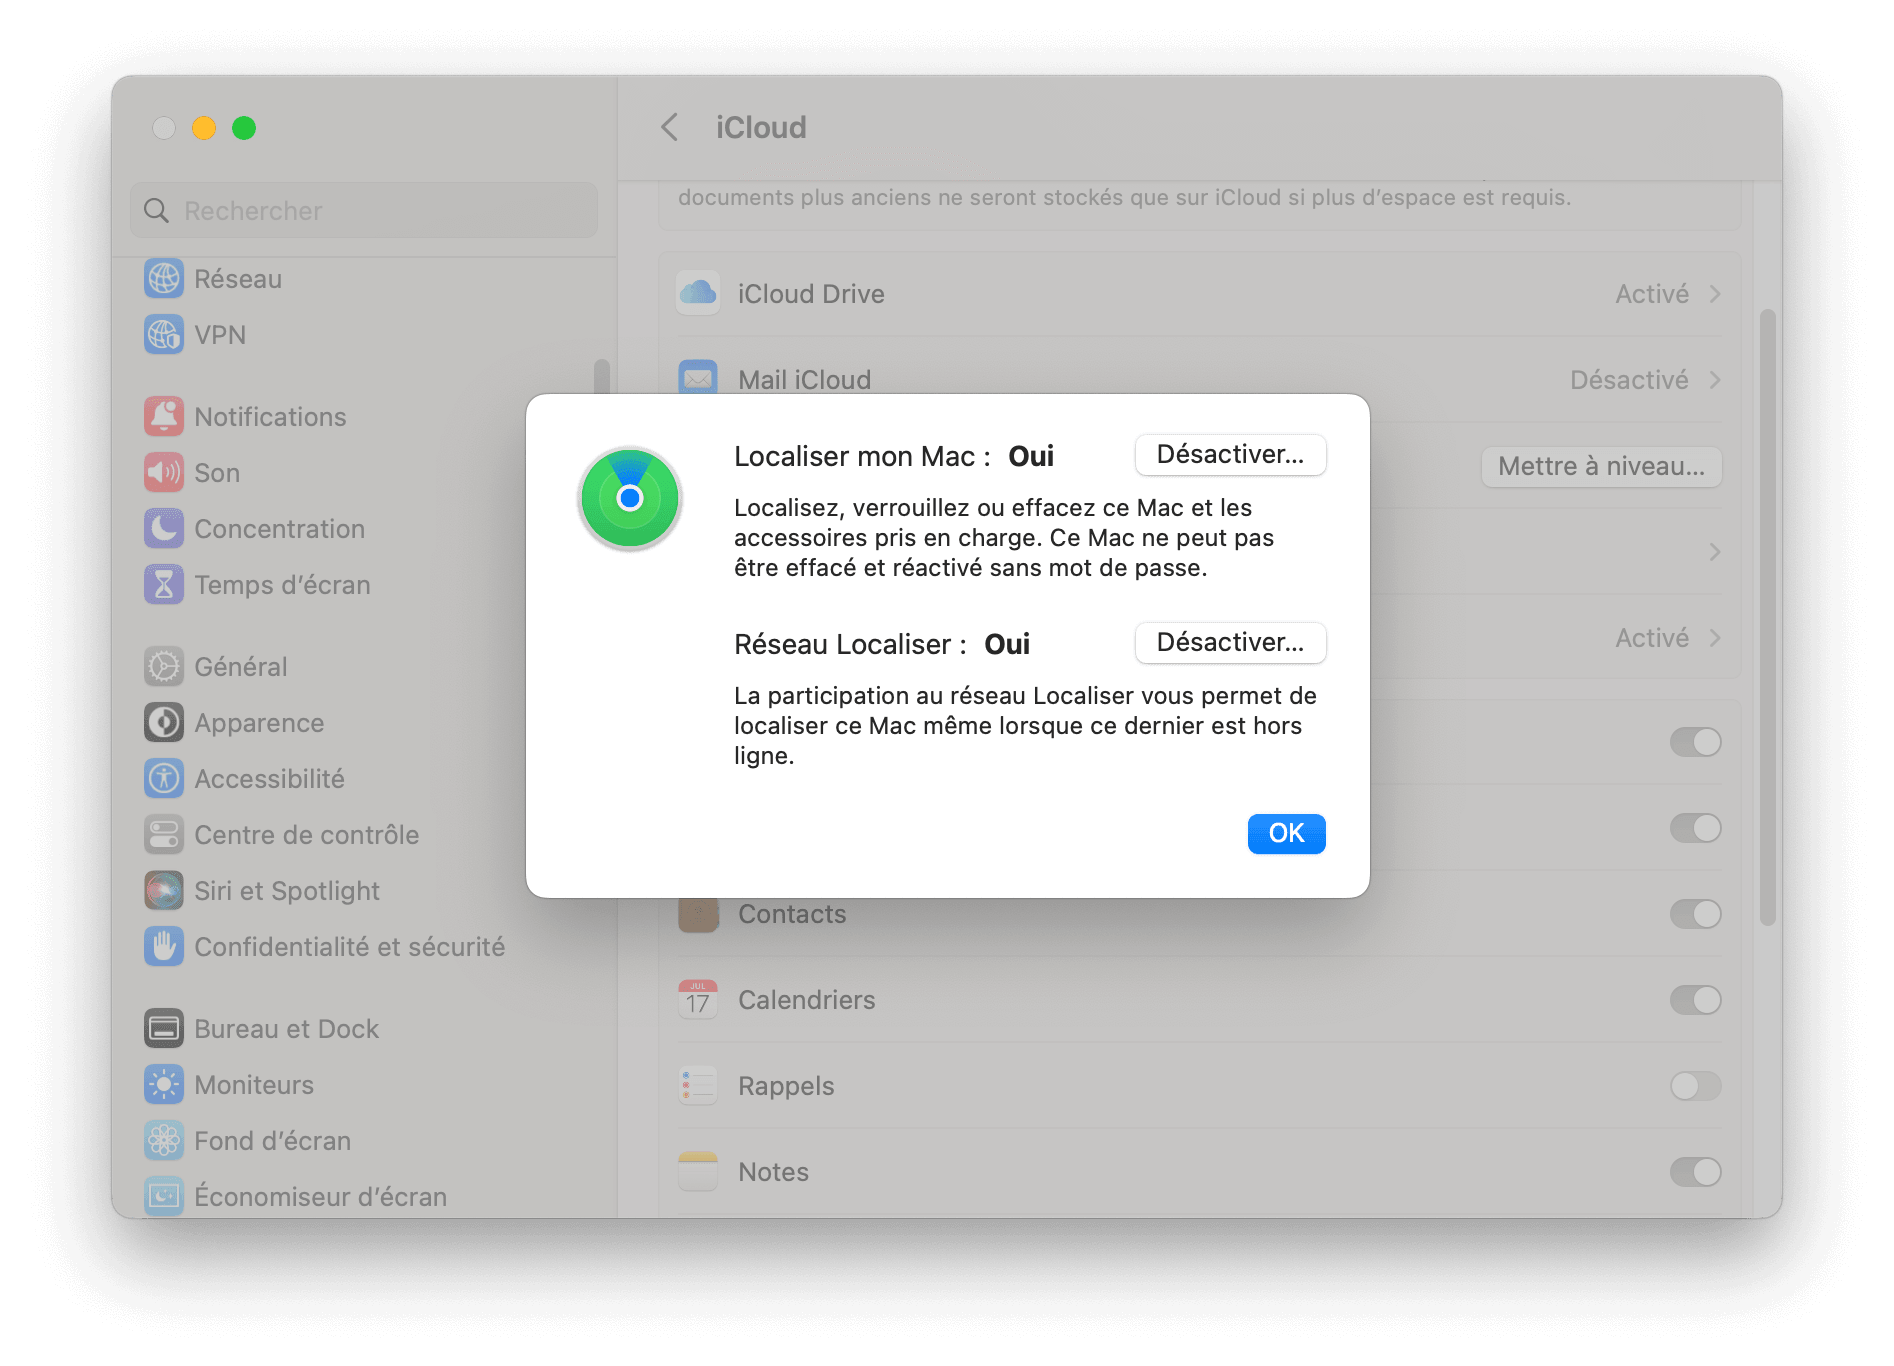Toggle the Notes iCloud switch
Viewport: 1894px width, 1366px height.
1695,1171
